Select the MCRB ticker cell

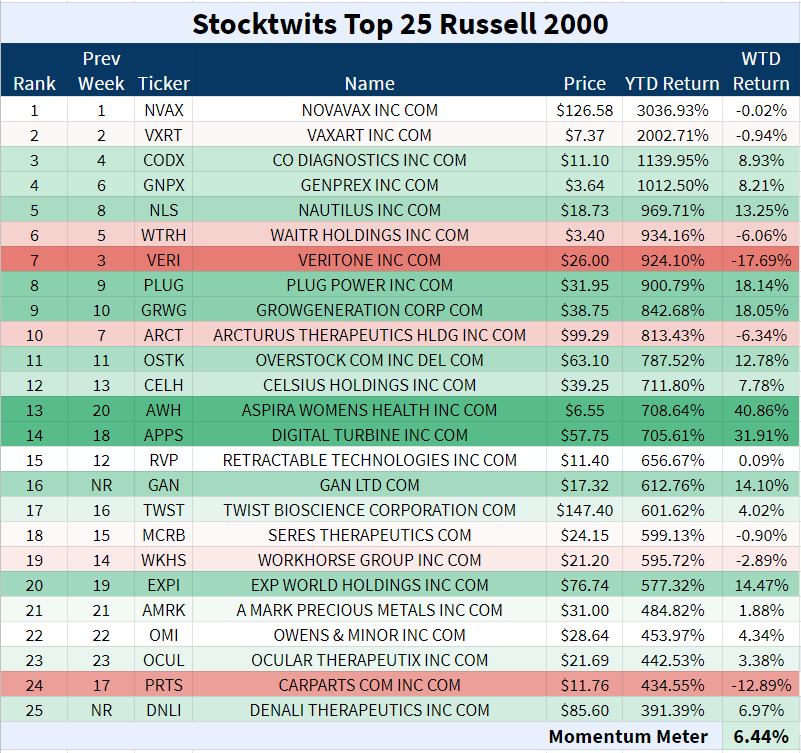tap(163, 535)
